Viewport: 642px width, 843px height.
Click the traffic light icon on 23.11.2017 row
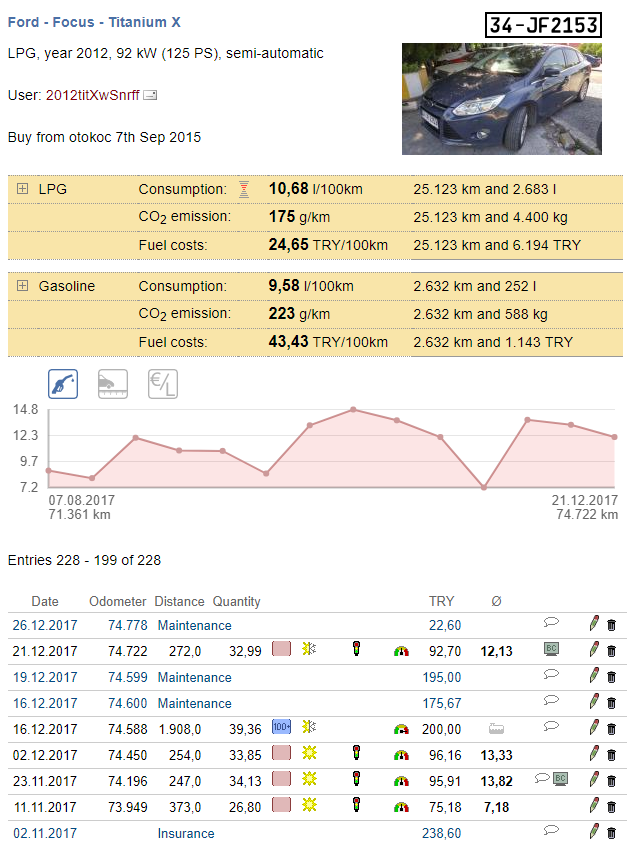point(356,778)
